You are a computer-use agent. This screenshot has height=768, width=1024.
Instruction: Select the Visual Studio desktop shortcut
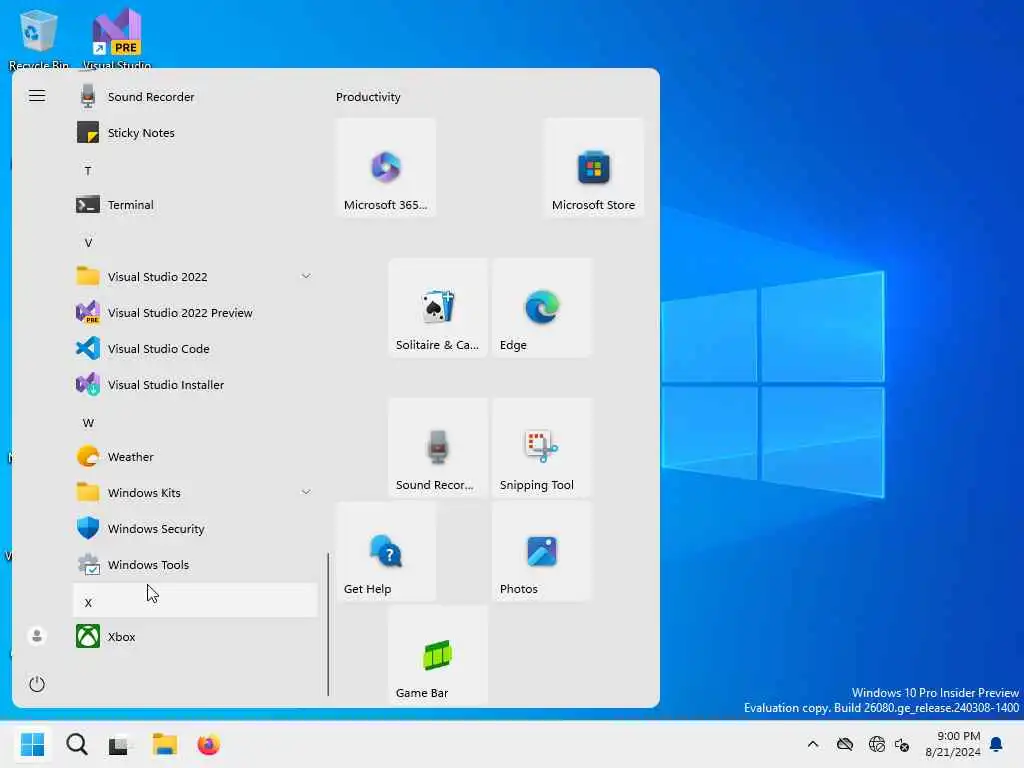[117, 38]
